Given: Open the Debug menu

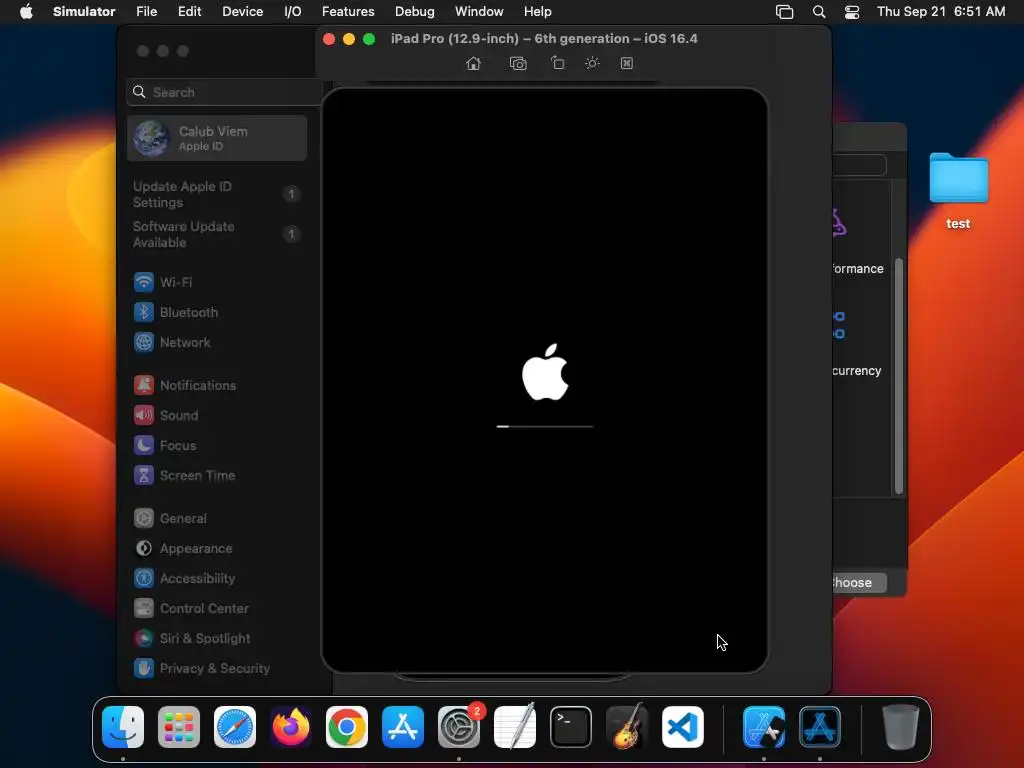Looking at the screenshot, I should [415, 12].
